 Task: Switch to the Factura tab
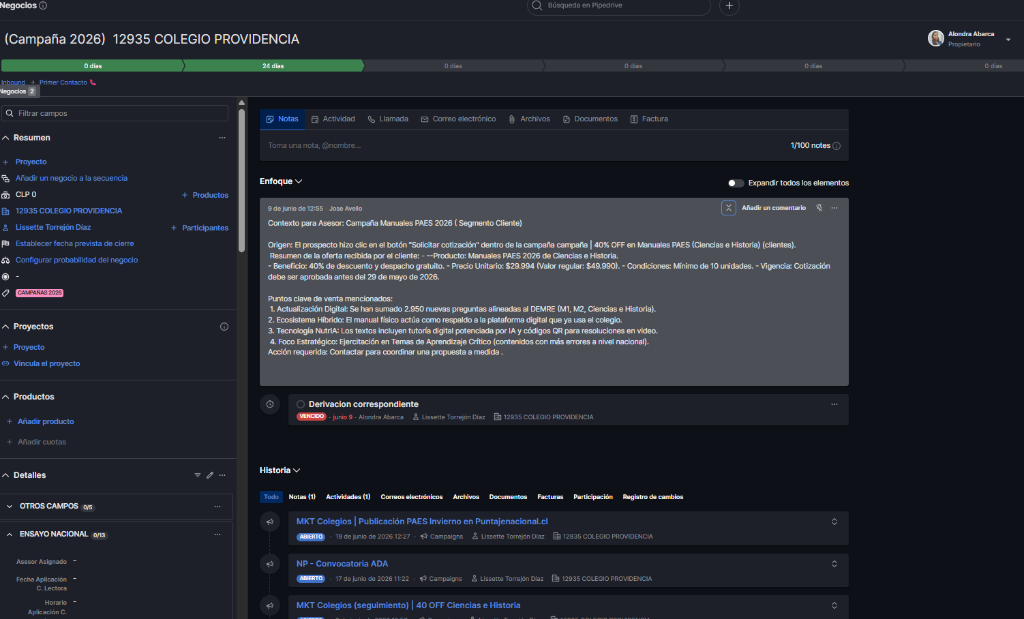649,119
